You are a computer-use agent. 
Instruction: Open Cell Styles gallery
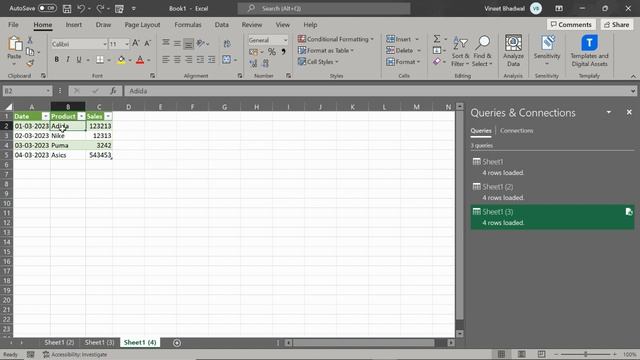318,62
